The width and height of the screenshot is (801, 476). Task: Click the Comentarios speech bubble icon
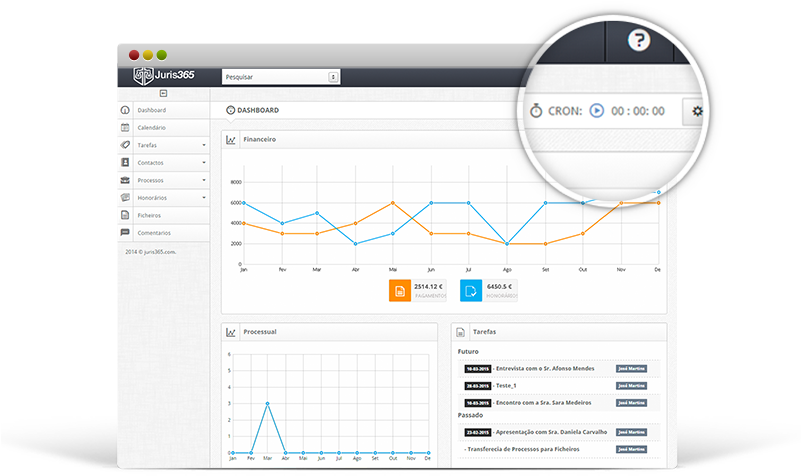pos(125,232)
